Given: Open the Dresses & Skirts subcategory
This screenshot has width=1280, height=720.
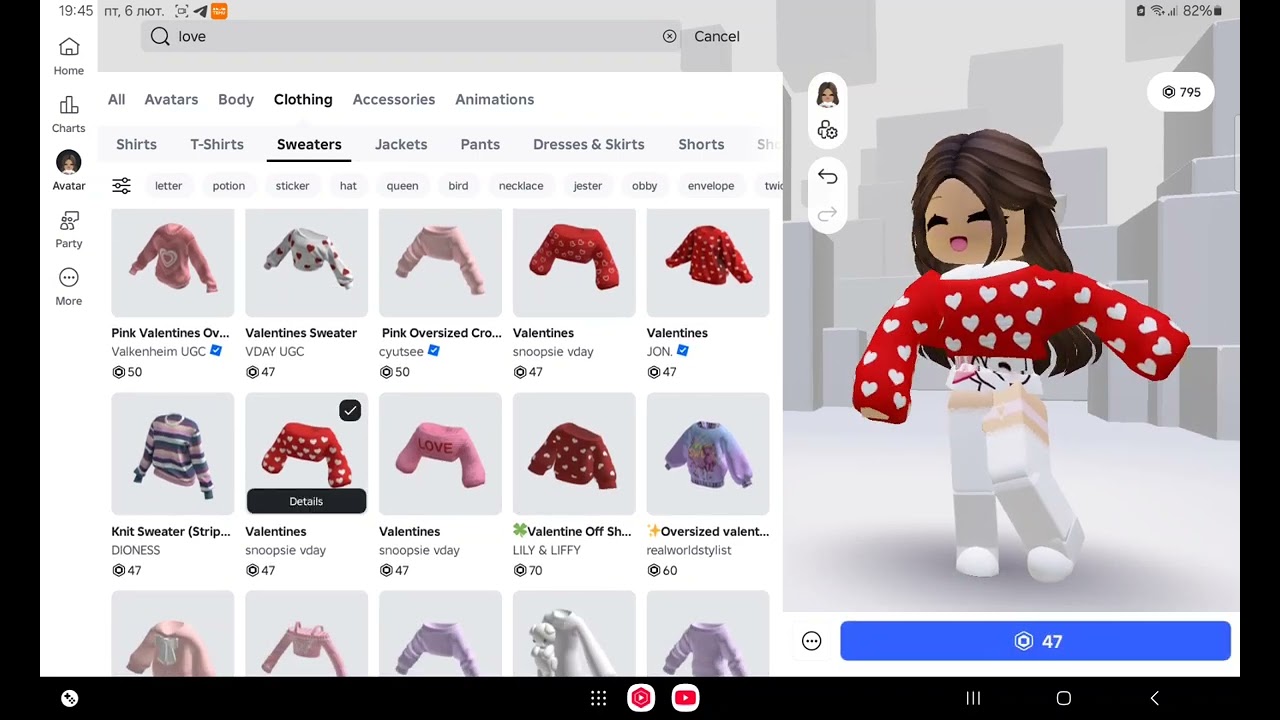Looking at the screenshot, I should pyautogui.click(x=589, y=144).
